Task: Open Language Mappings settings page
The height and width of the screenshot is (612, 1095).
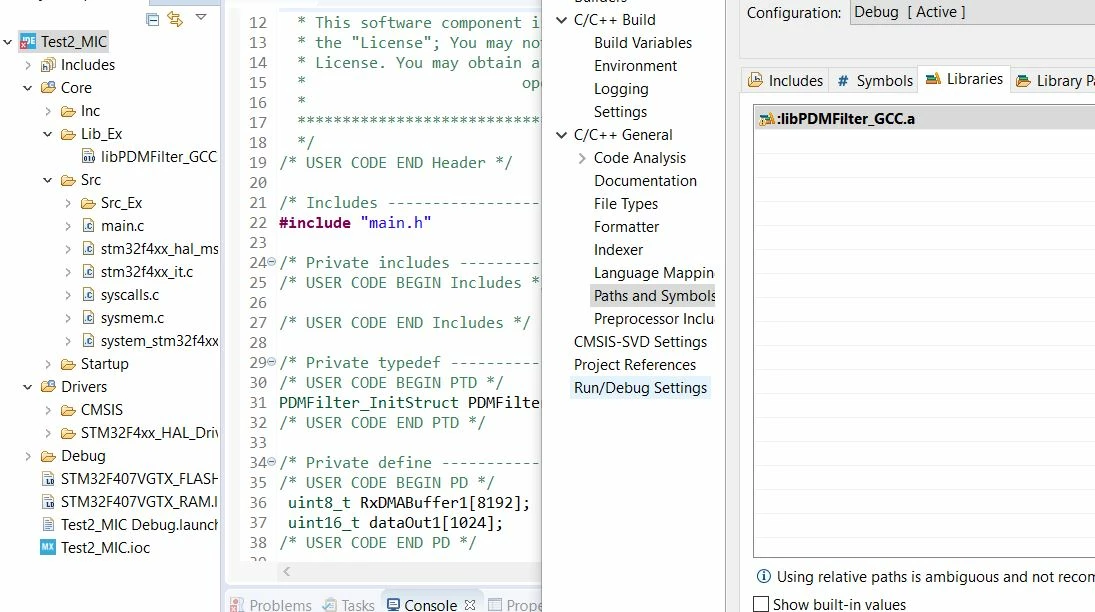Action: pyautogui.click(x=654, y=273)
